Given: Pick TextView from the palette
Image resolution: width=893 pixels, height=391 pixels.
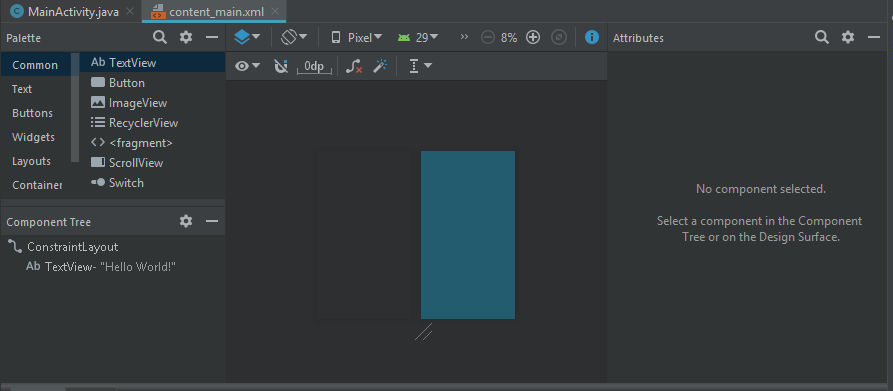Looking at the screenshot, I should (x=153, y=63).
